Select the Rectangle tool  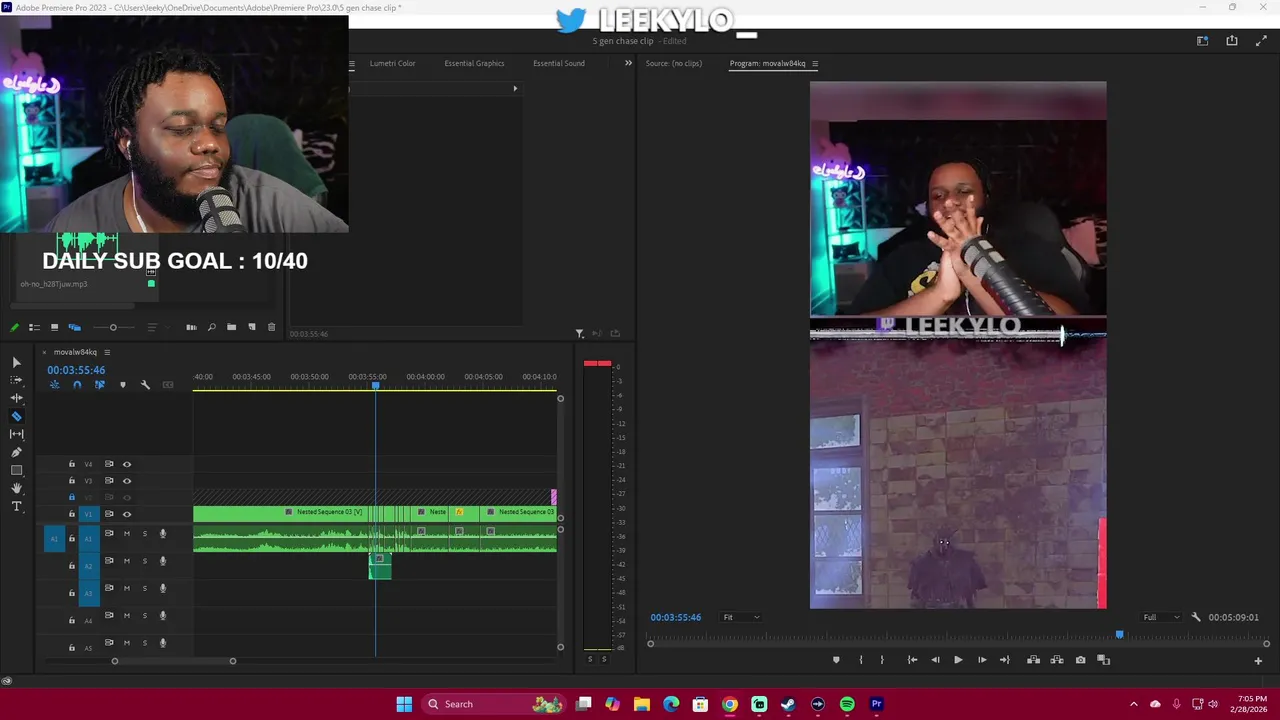16,470
